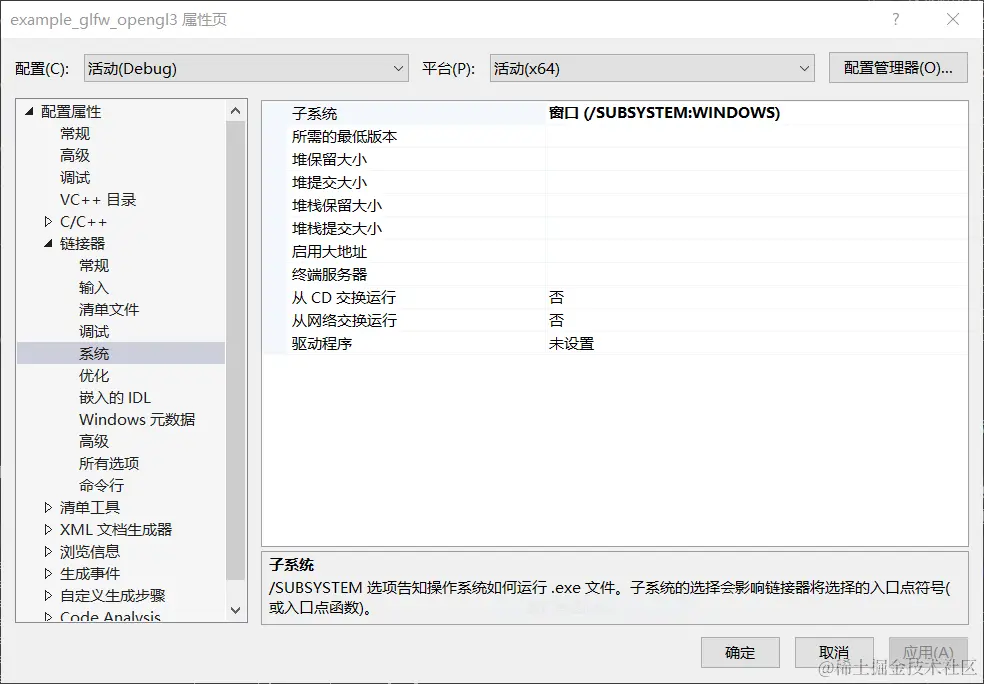This screenshot has height=684, width=984.
Task: Select 所有选项 under 链接器
Action: 109,463
